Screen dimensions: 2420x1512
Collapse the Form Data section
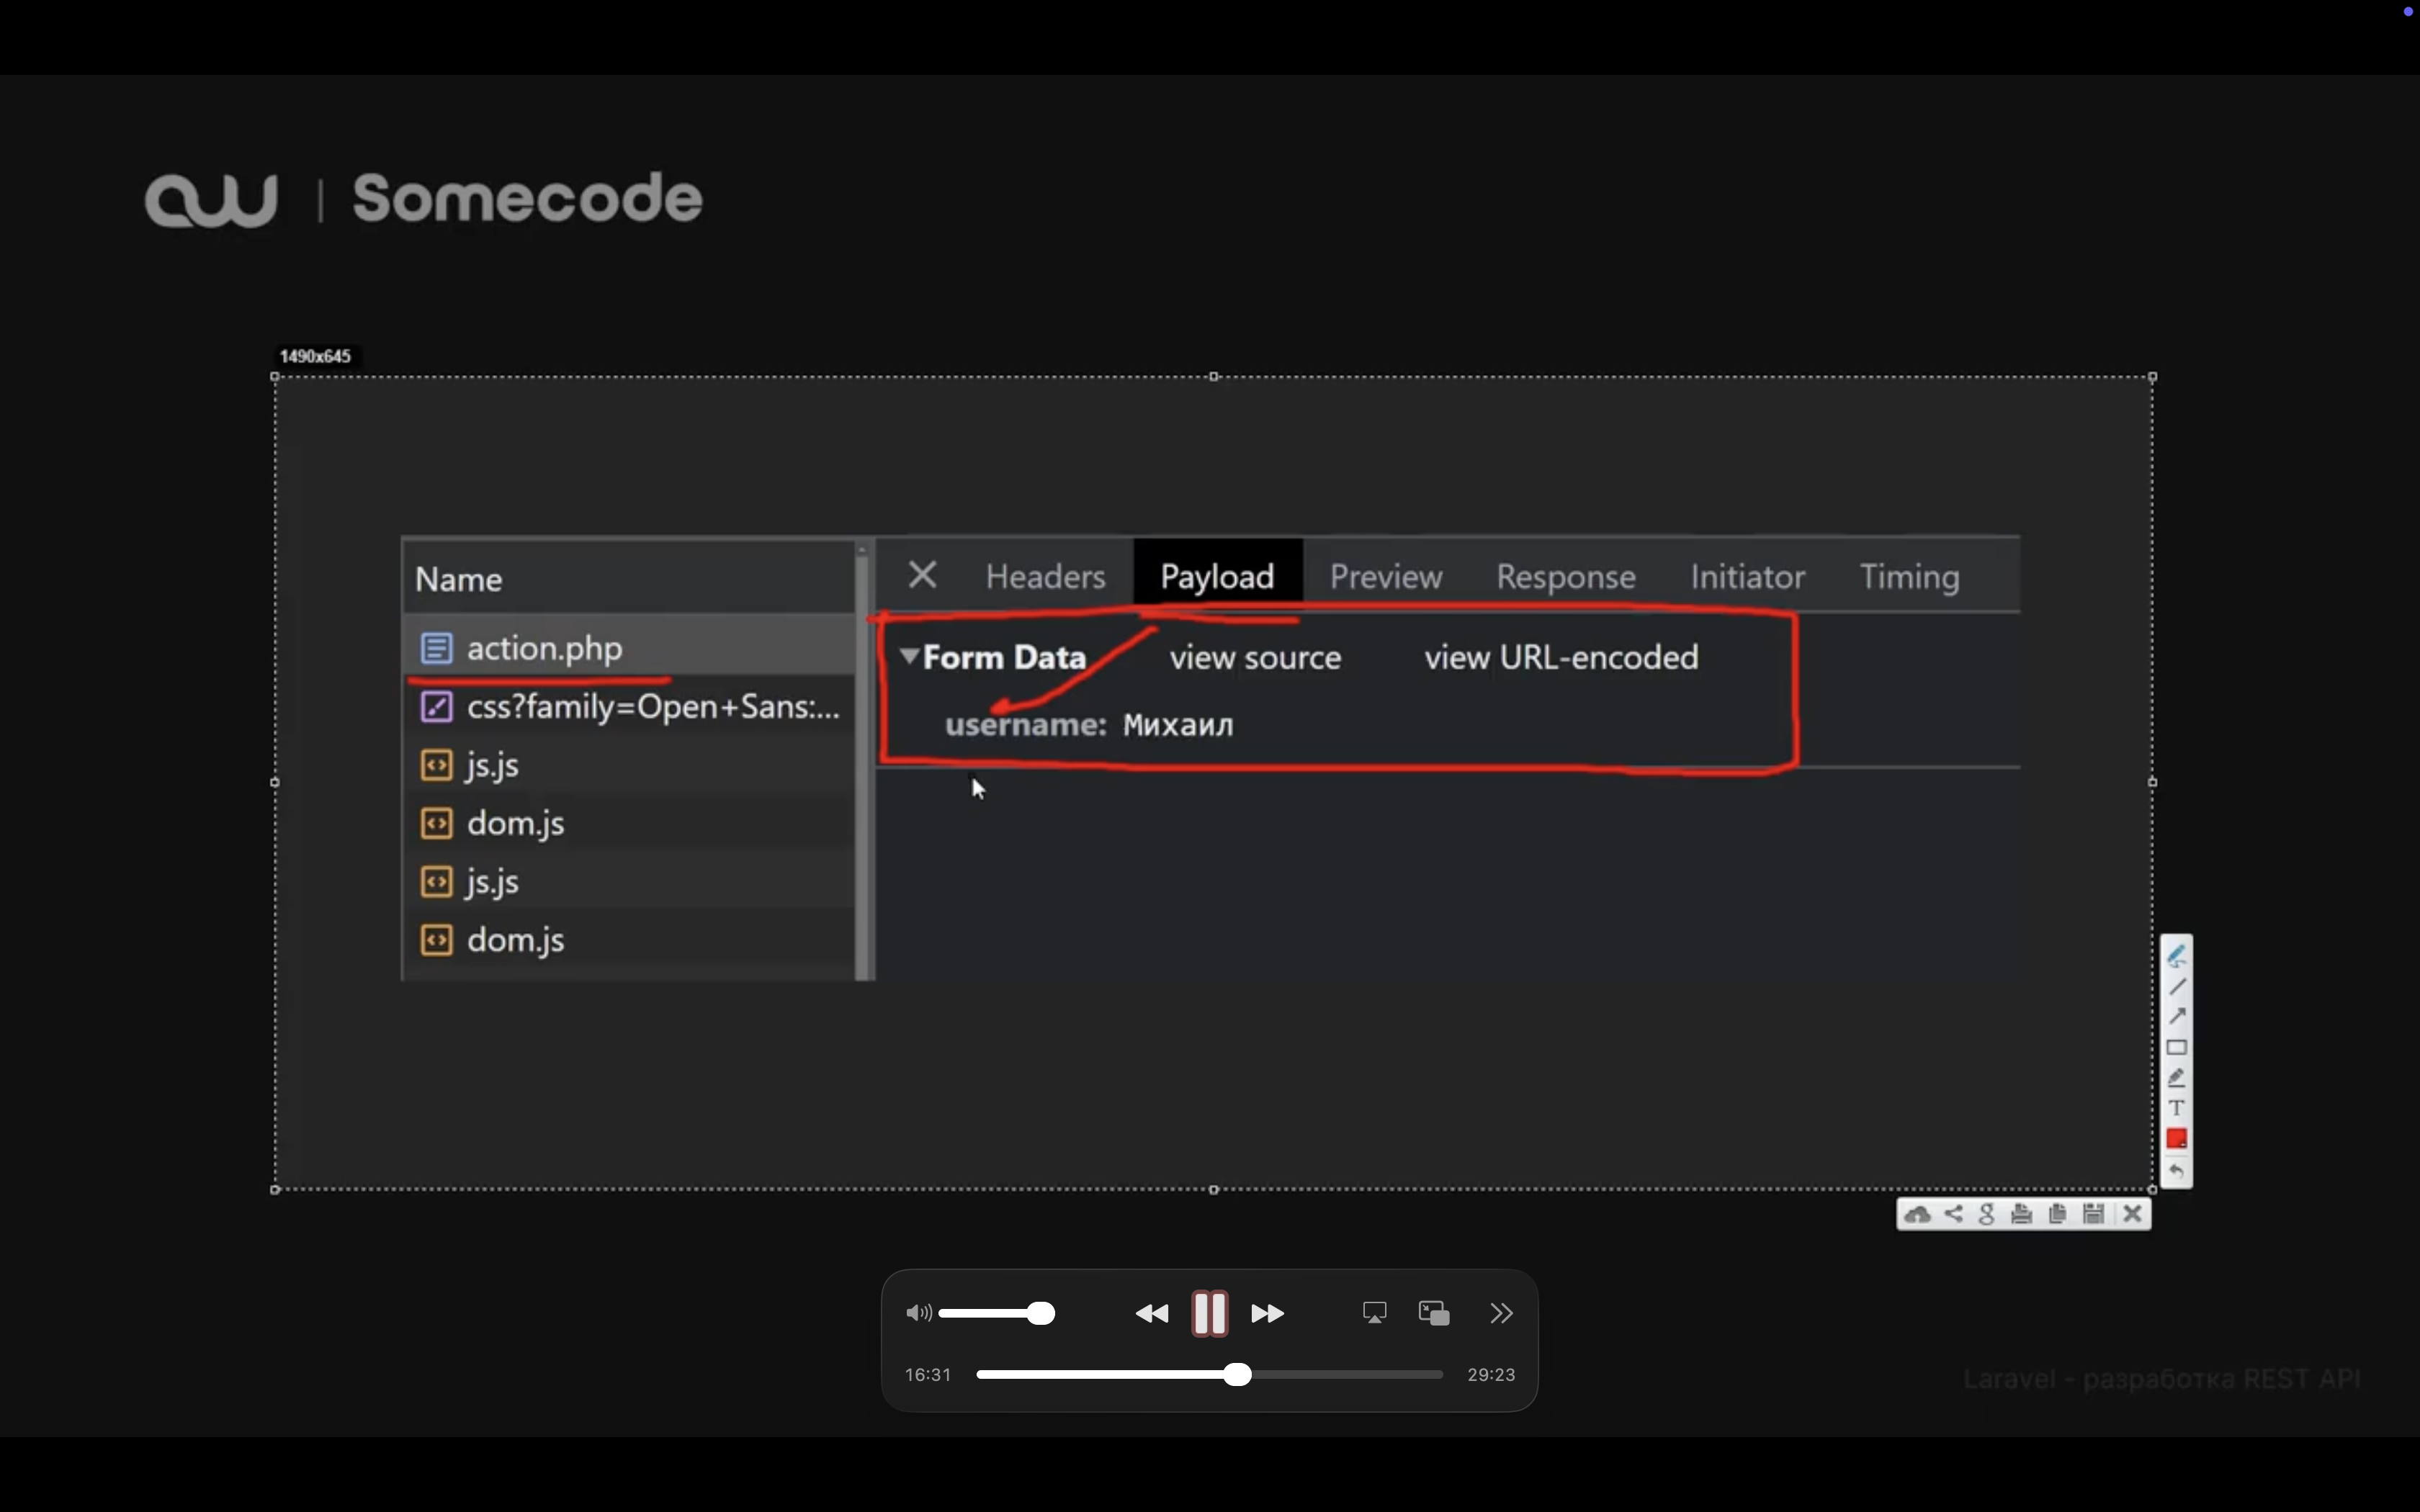coord(909,657)
